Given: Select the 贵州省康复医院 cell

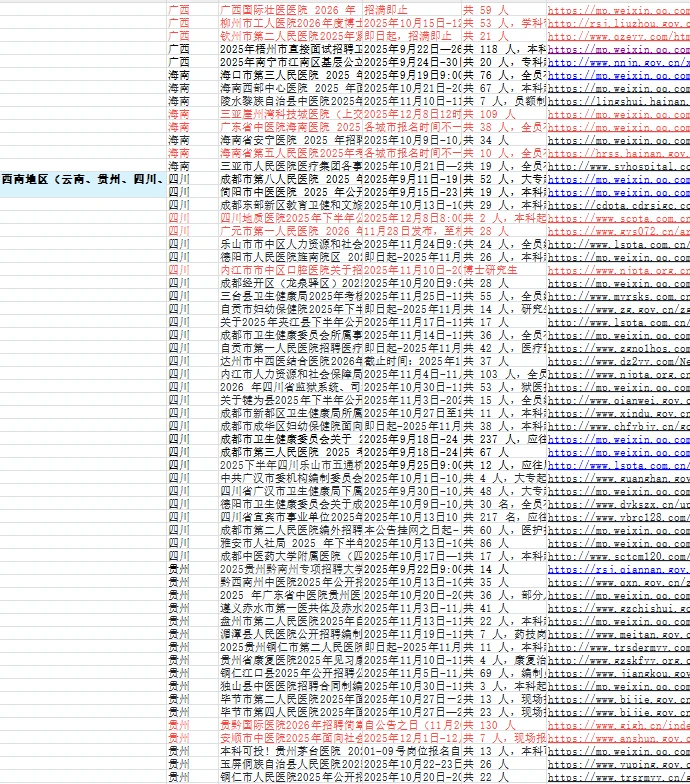Looking at the screenshot, I should (x=291, y=660).
